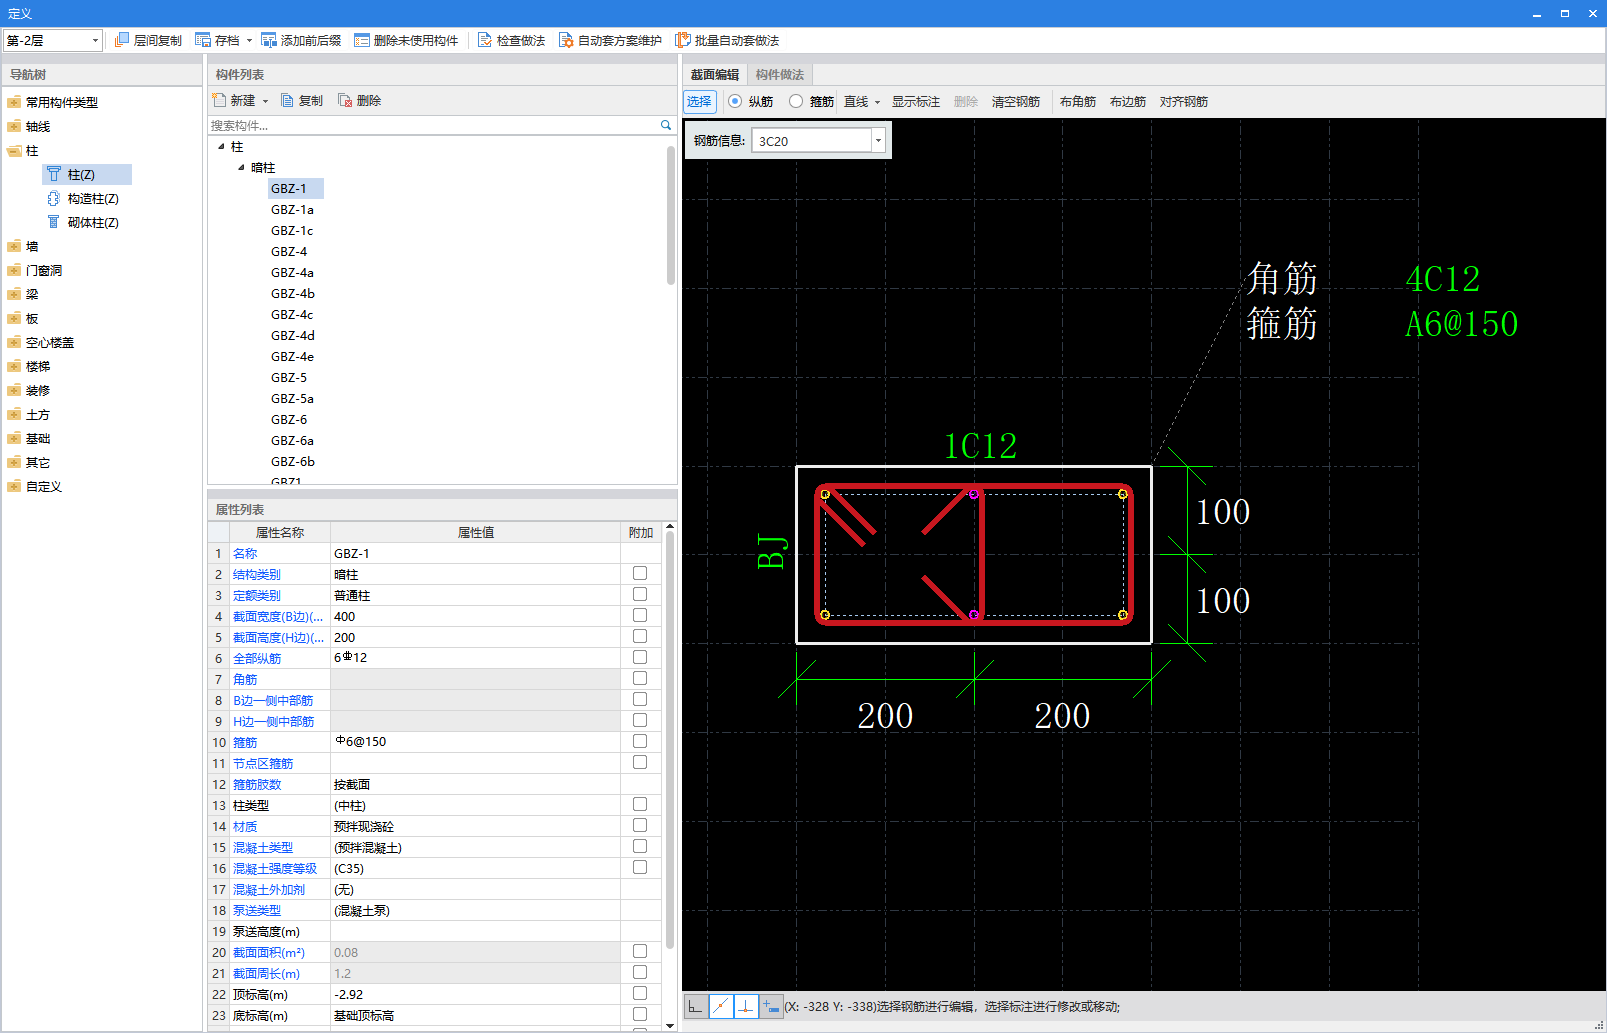The image size is (1607, 1033).
Task: Click the fourth status bar snap icon
Action: coord(771,1006)
